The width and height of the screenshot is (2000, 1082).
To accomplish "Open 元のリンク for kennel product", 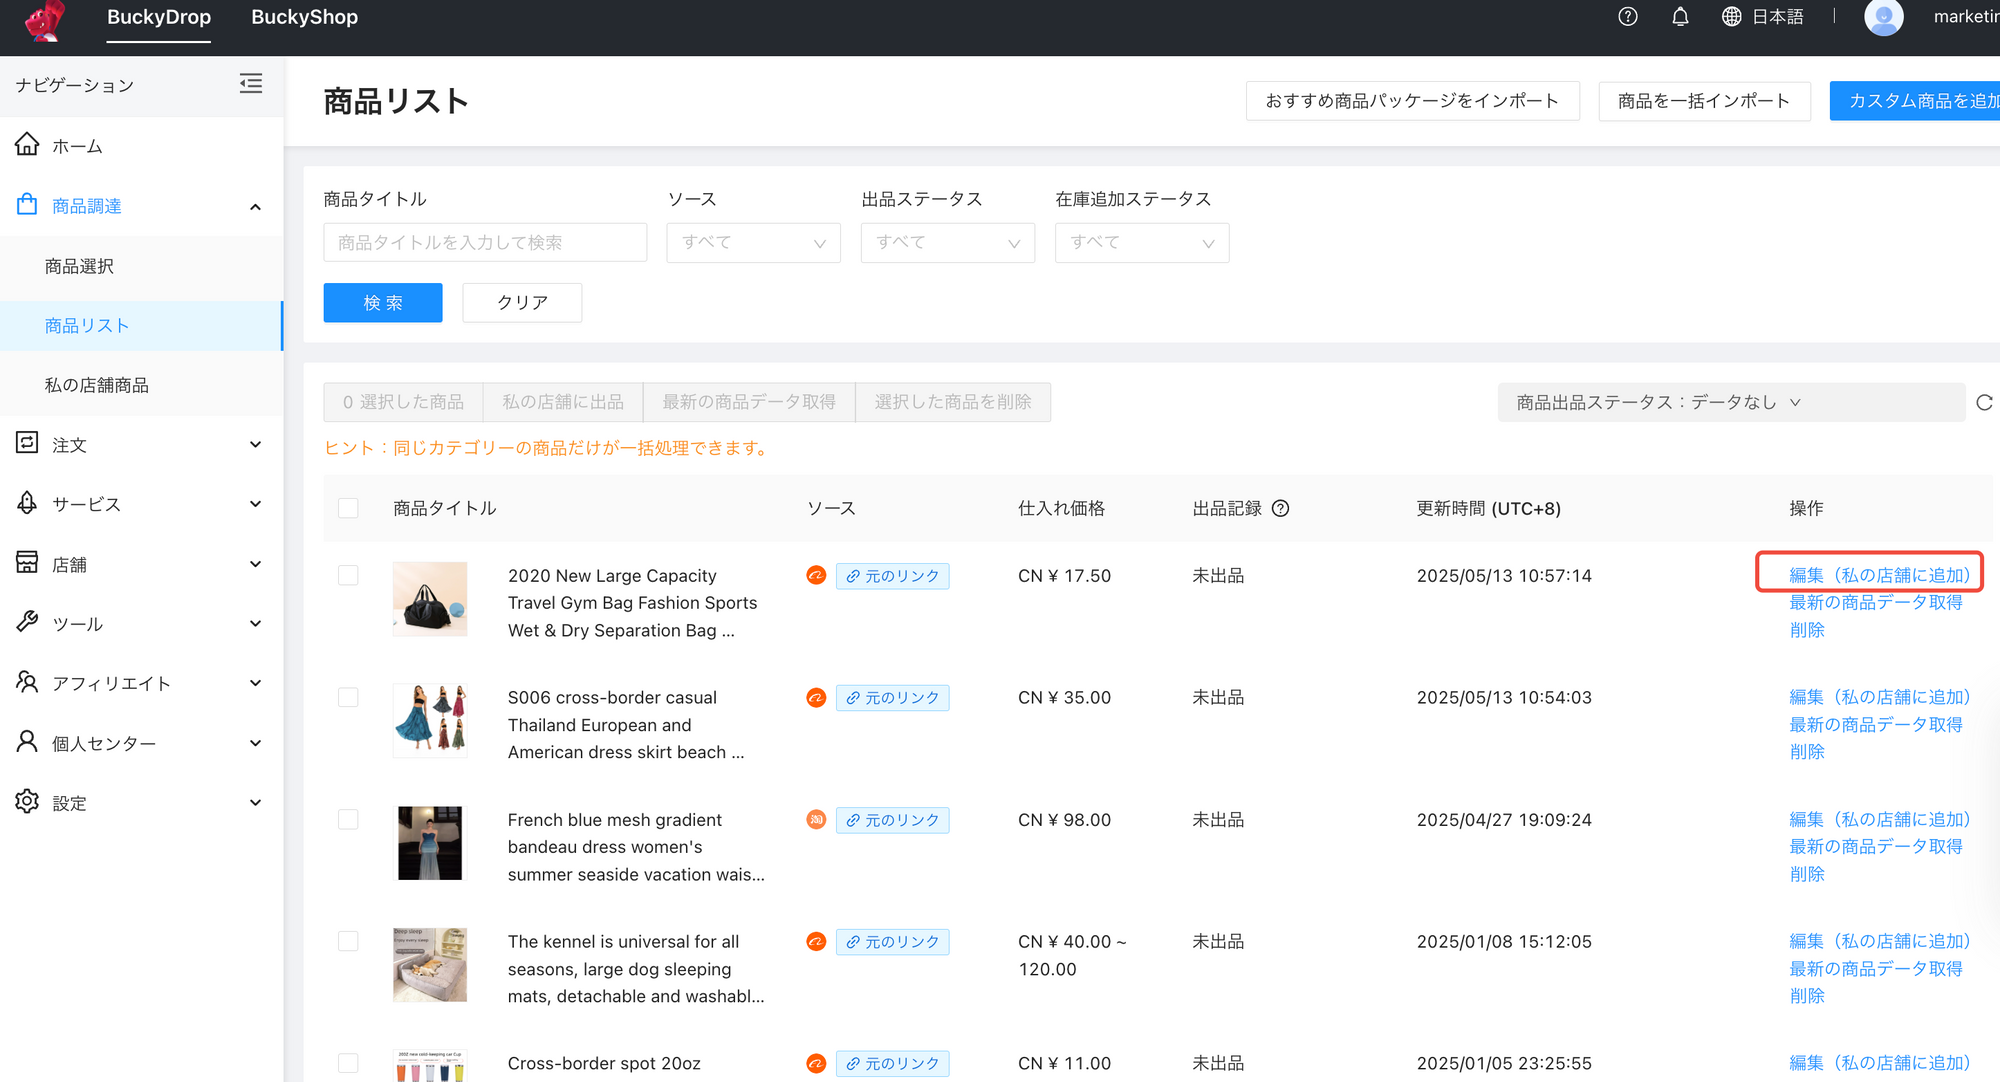I will point(892,942).
